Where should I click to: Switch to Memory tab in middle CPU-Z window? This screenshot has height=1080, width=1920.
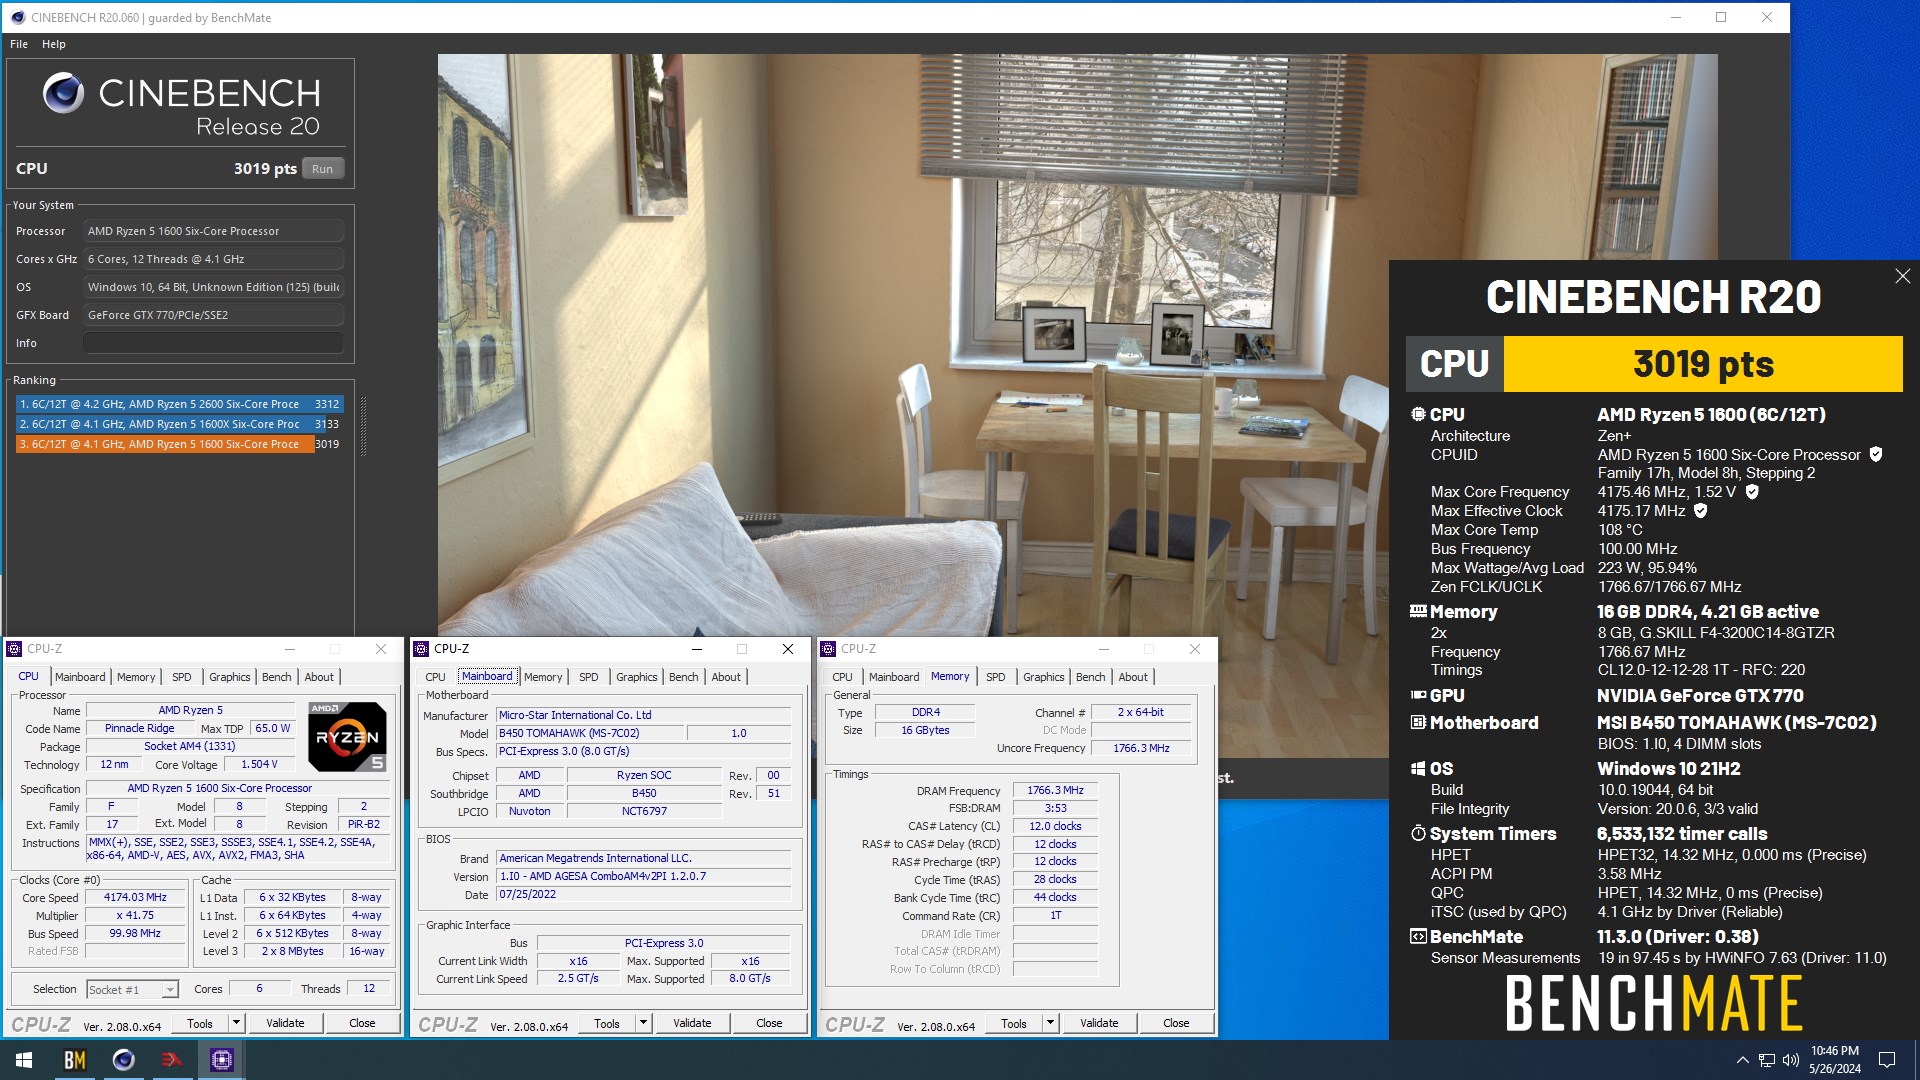coord(543,677)
